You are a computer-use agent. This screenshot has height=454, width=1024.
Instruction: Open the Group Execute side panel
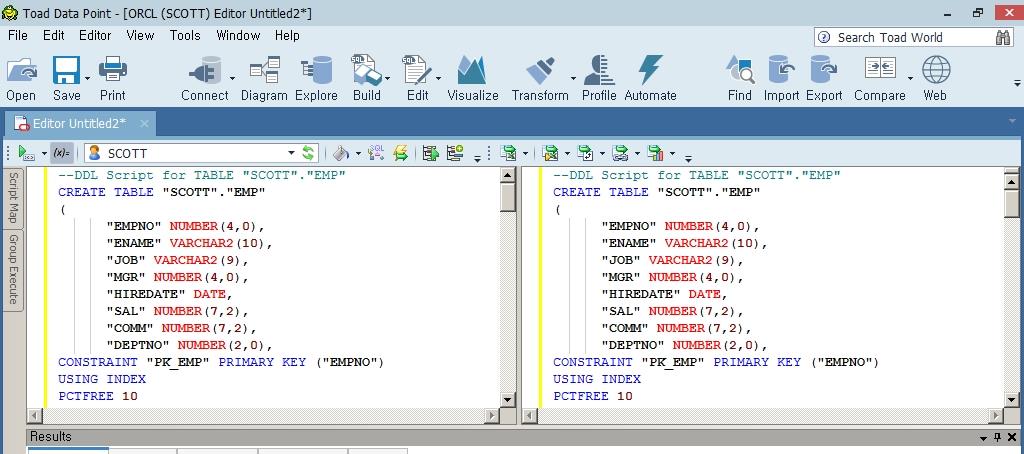pyautogui.click(x=14, y=270)
